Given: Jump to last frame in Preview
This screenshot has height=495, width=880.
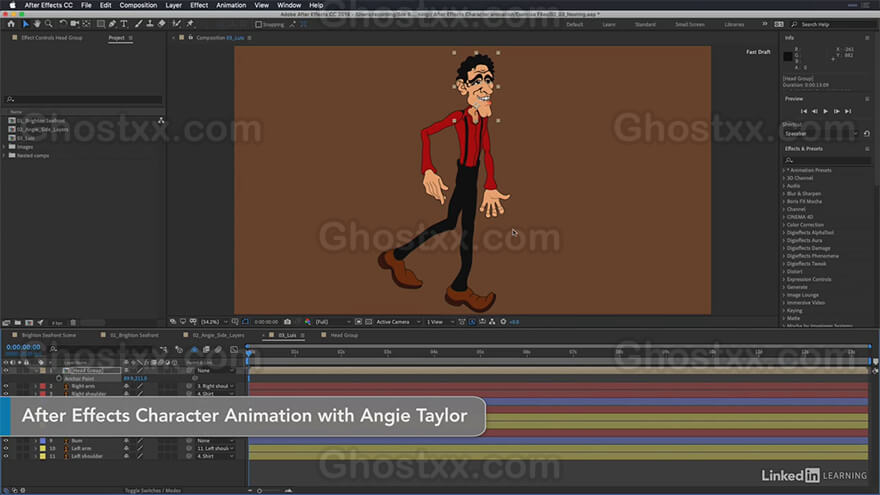Looking at the screenshot, I should pos(848,112).
